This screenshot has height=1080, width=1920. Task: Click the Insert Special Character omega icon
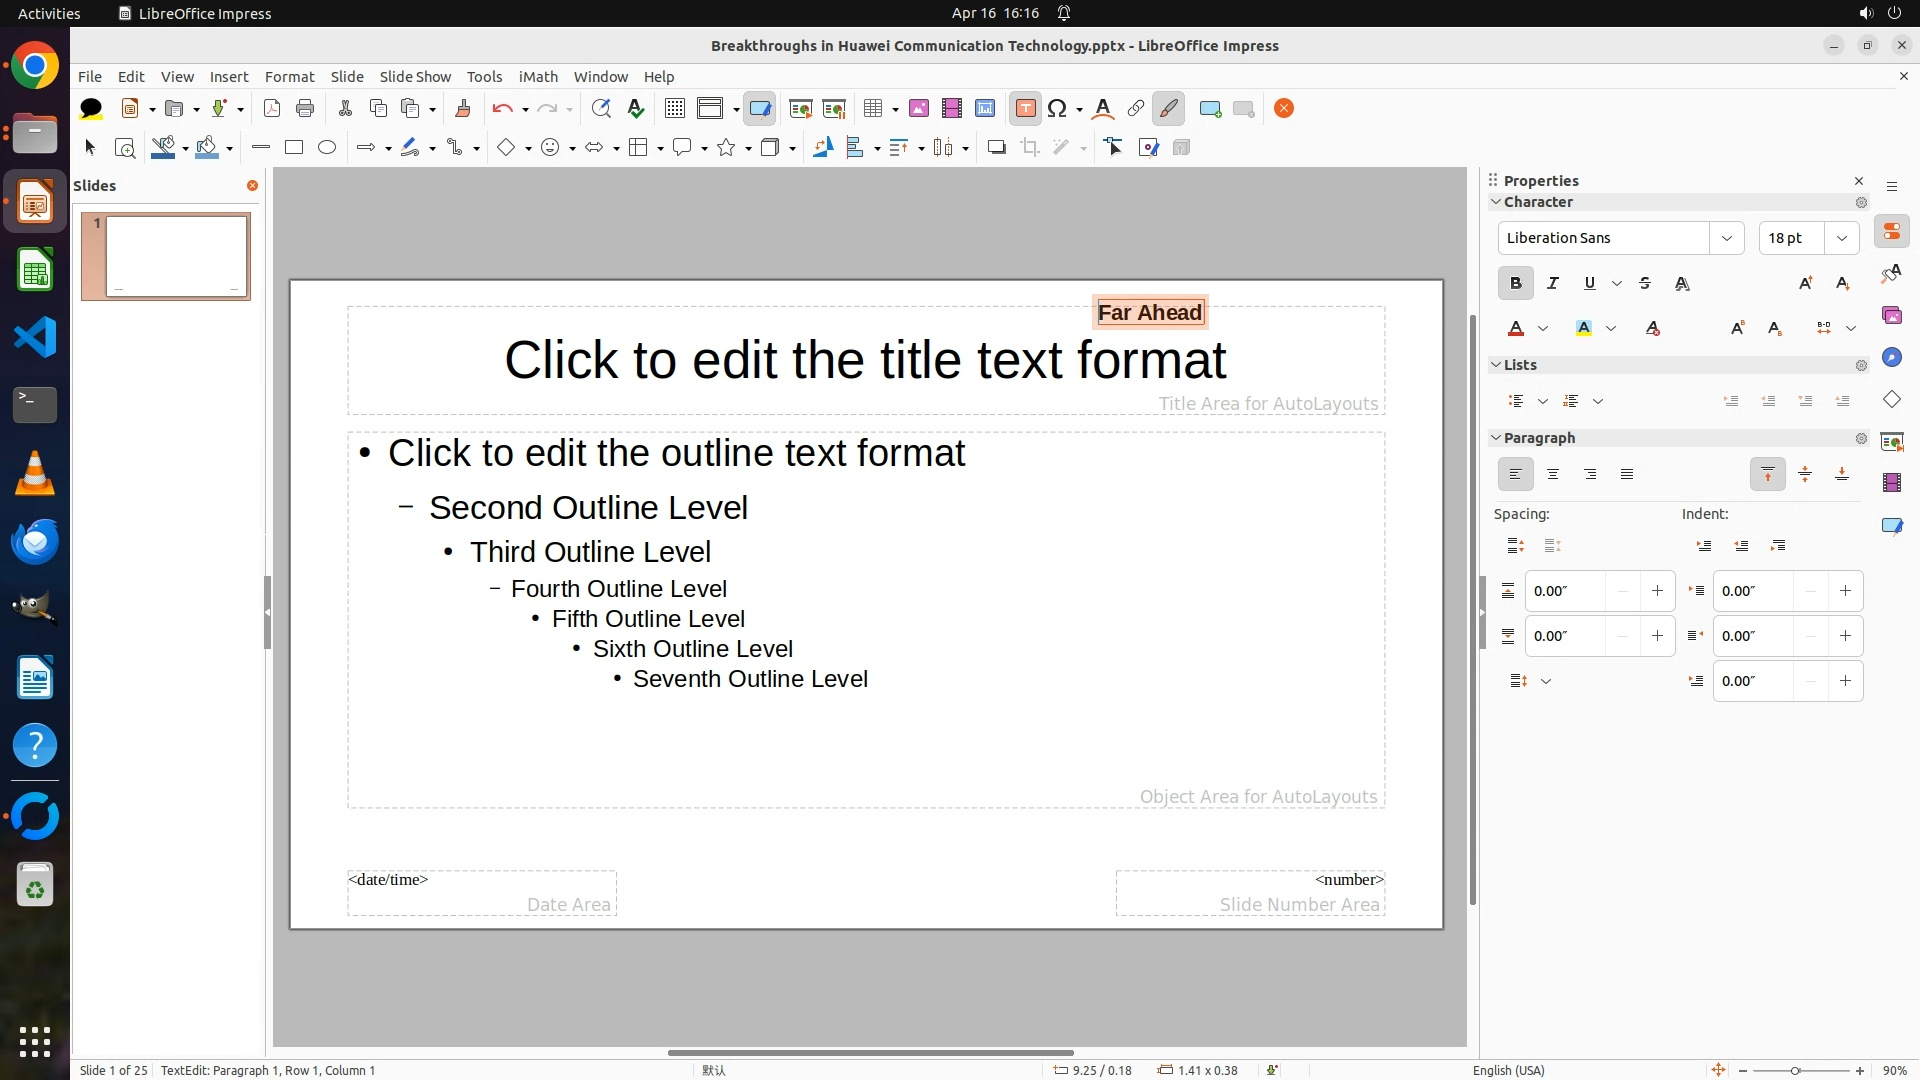point(1057,109)
